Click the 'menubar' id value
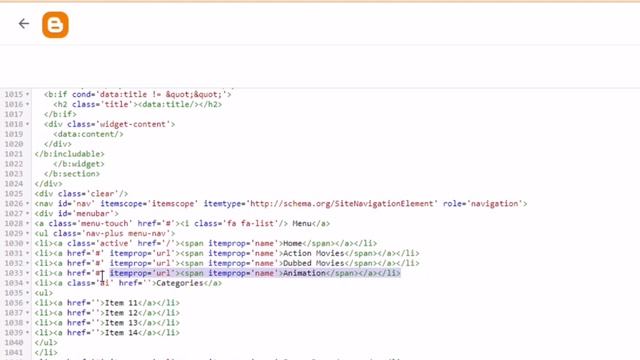 (x=93, y=213)
